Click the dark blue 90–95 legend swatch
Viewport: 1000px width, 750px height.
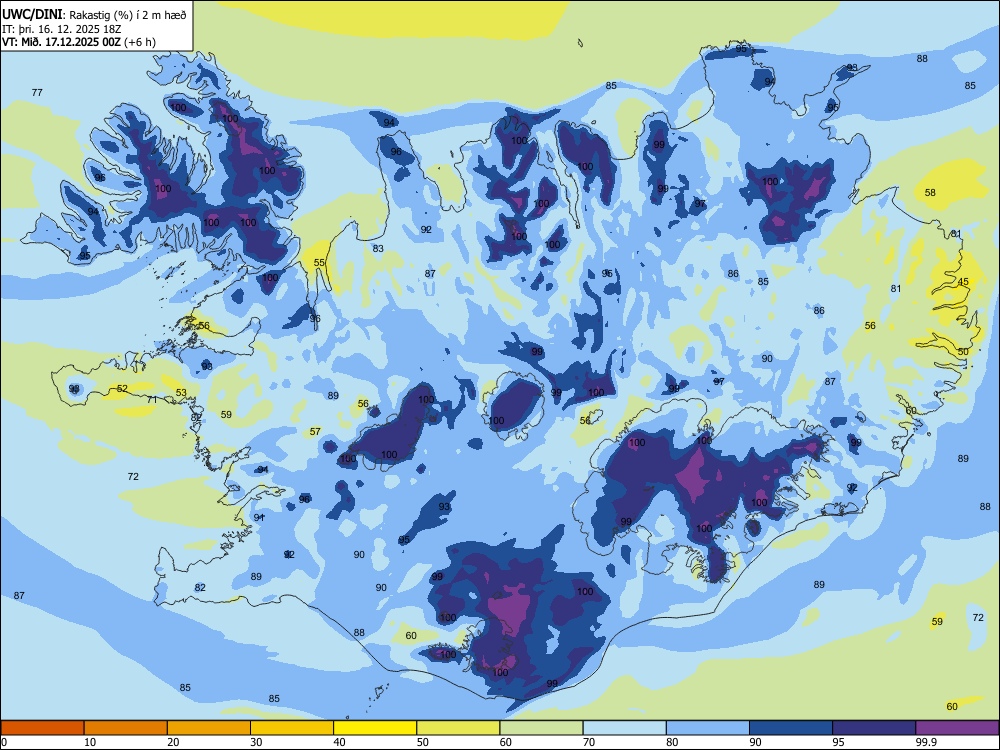pos(791,728)
